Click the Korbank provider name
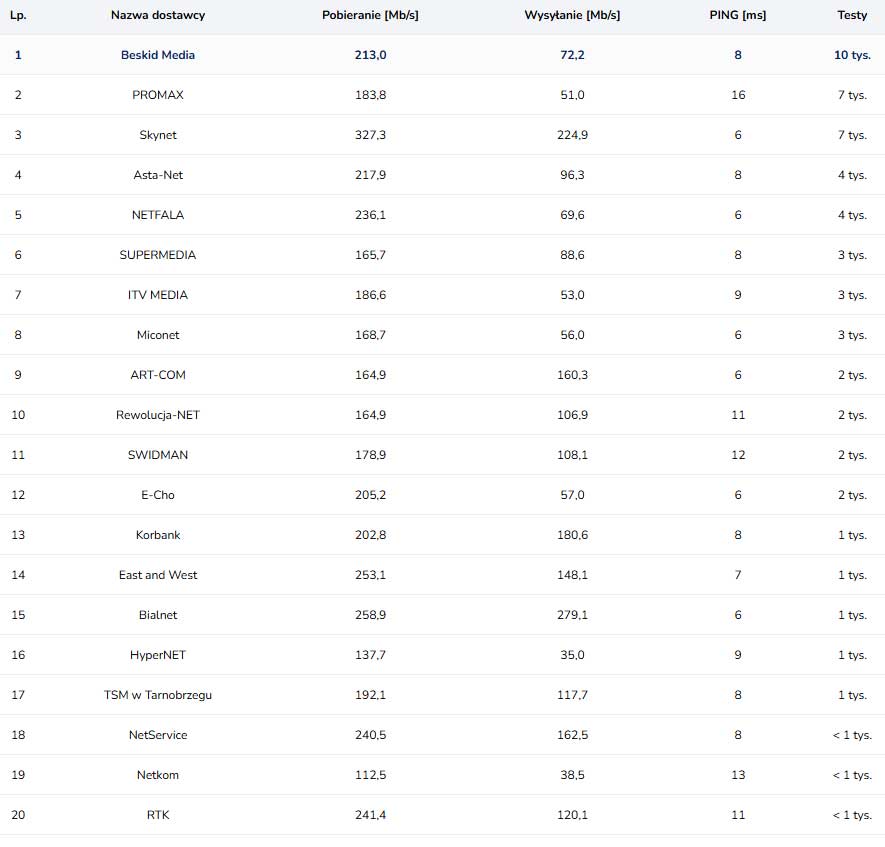885x847 pixels. point(158,535)
